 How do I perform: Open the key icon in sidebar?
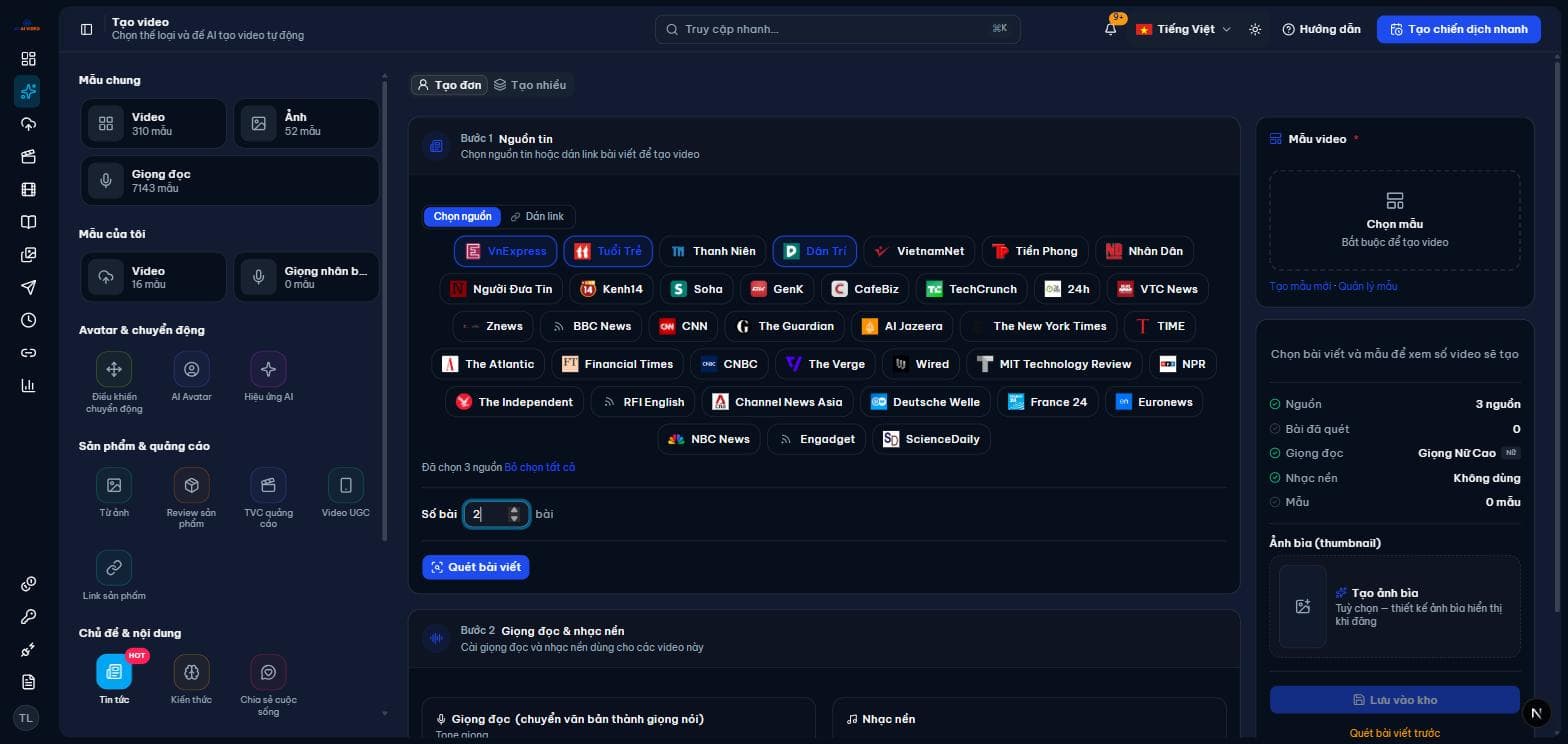click(28, 616)
